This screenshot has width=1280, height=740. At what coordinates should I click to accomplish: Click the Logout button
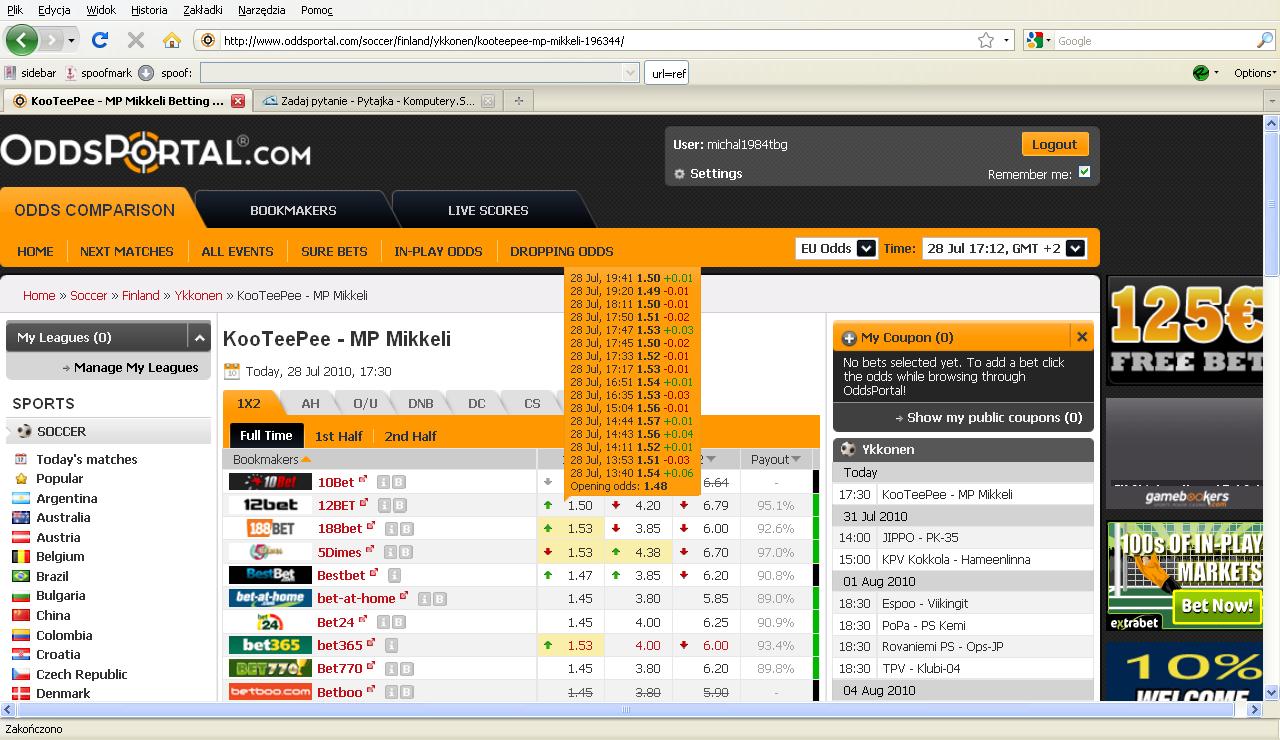(x=1054, y=144)
